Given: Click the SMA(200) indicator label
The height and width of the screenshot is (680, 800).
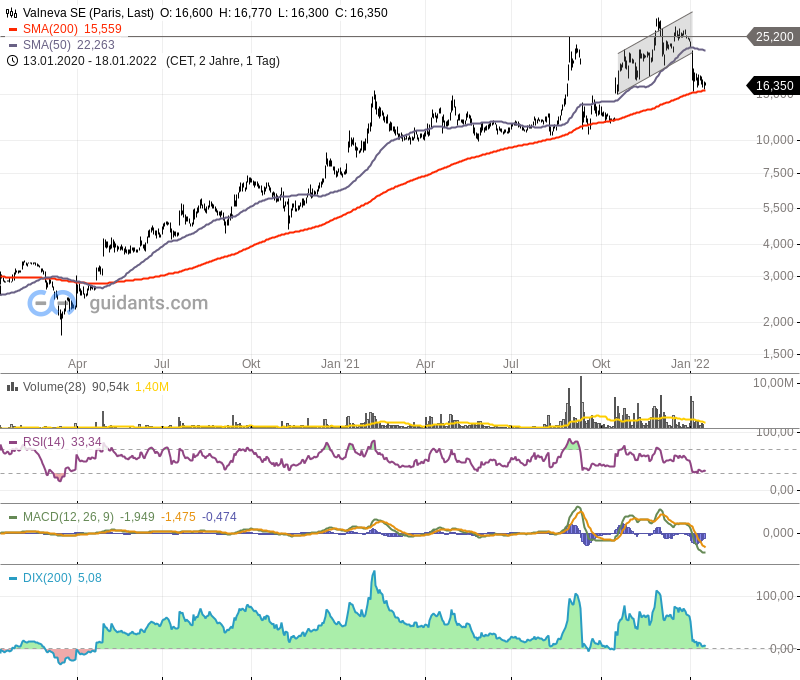Looking at the screenshot, I should point(50,29).
